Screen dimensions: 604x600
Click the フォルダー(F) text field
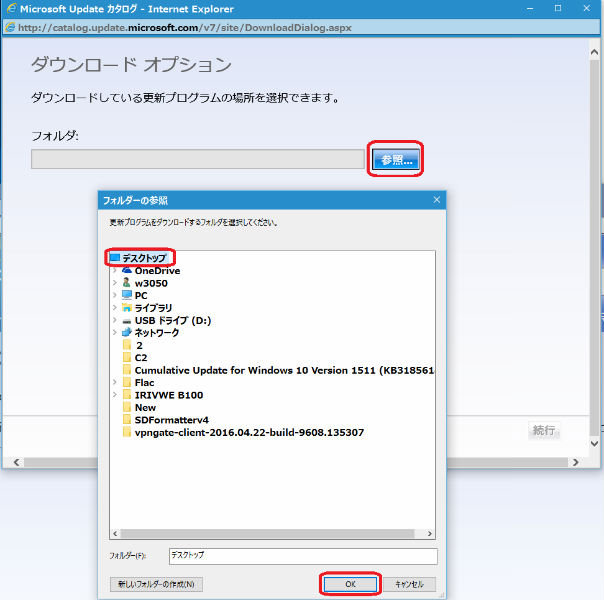pyautogui.click(x=303, y=556)
